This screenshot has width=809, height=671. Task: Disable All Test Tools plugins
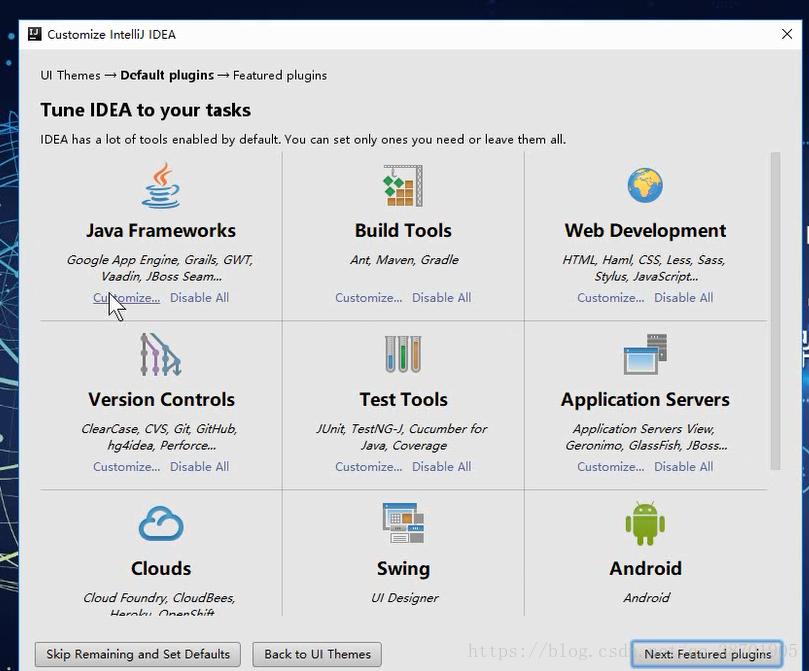[x=441, y=467]
